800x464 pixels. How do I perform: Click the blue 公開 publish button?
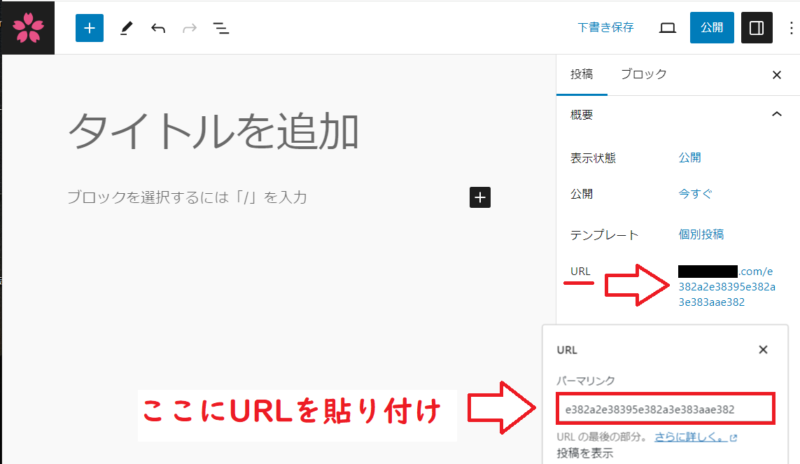coord(712,28)
